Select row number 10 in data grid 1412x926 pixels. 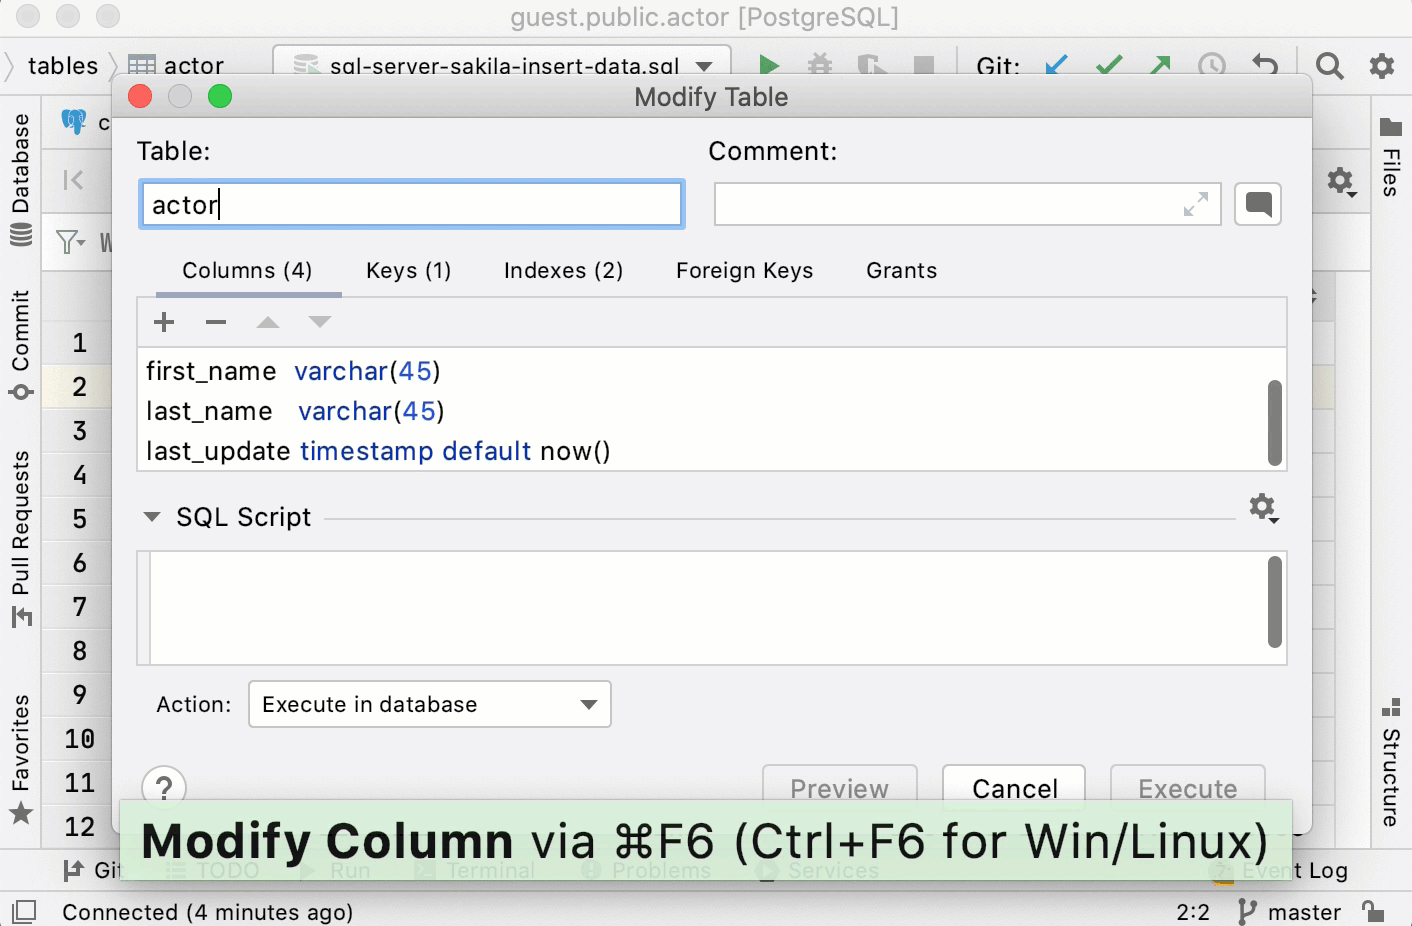tap(79, 739)
